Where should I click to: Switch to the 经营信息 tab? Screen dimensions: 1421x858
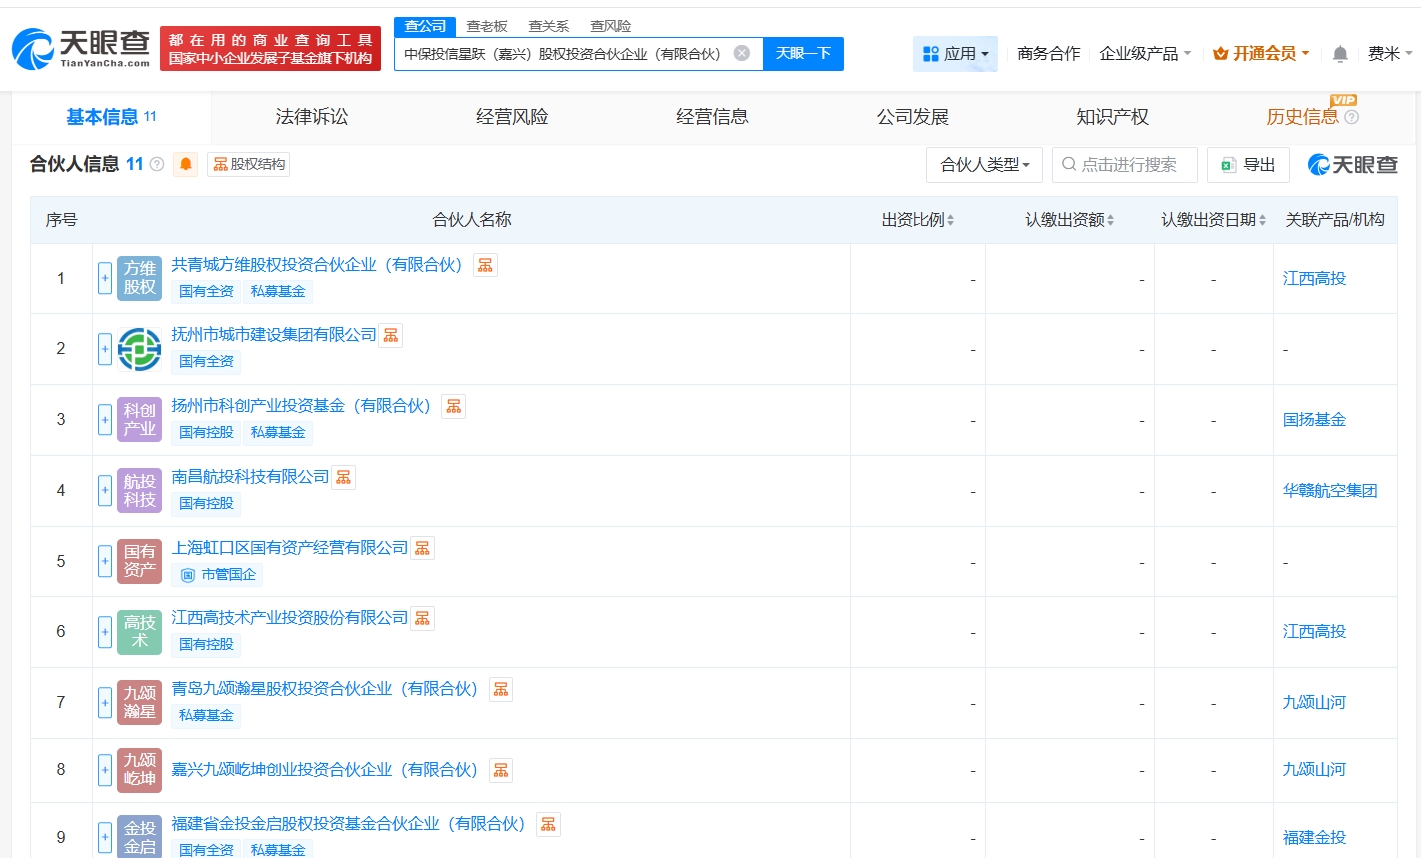[712, 117]
